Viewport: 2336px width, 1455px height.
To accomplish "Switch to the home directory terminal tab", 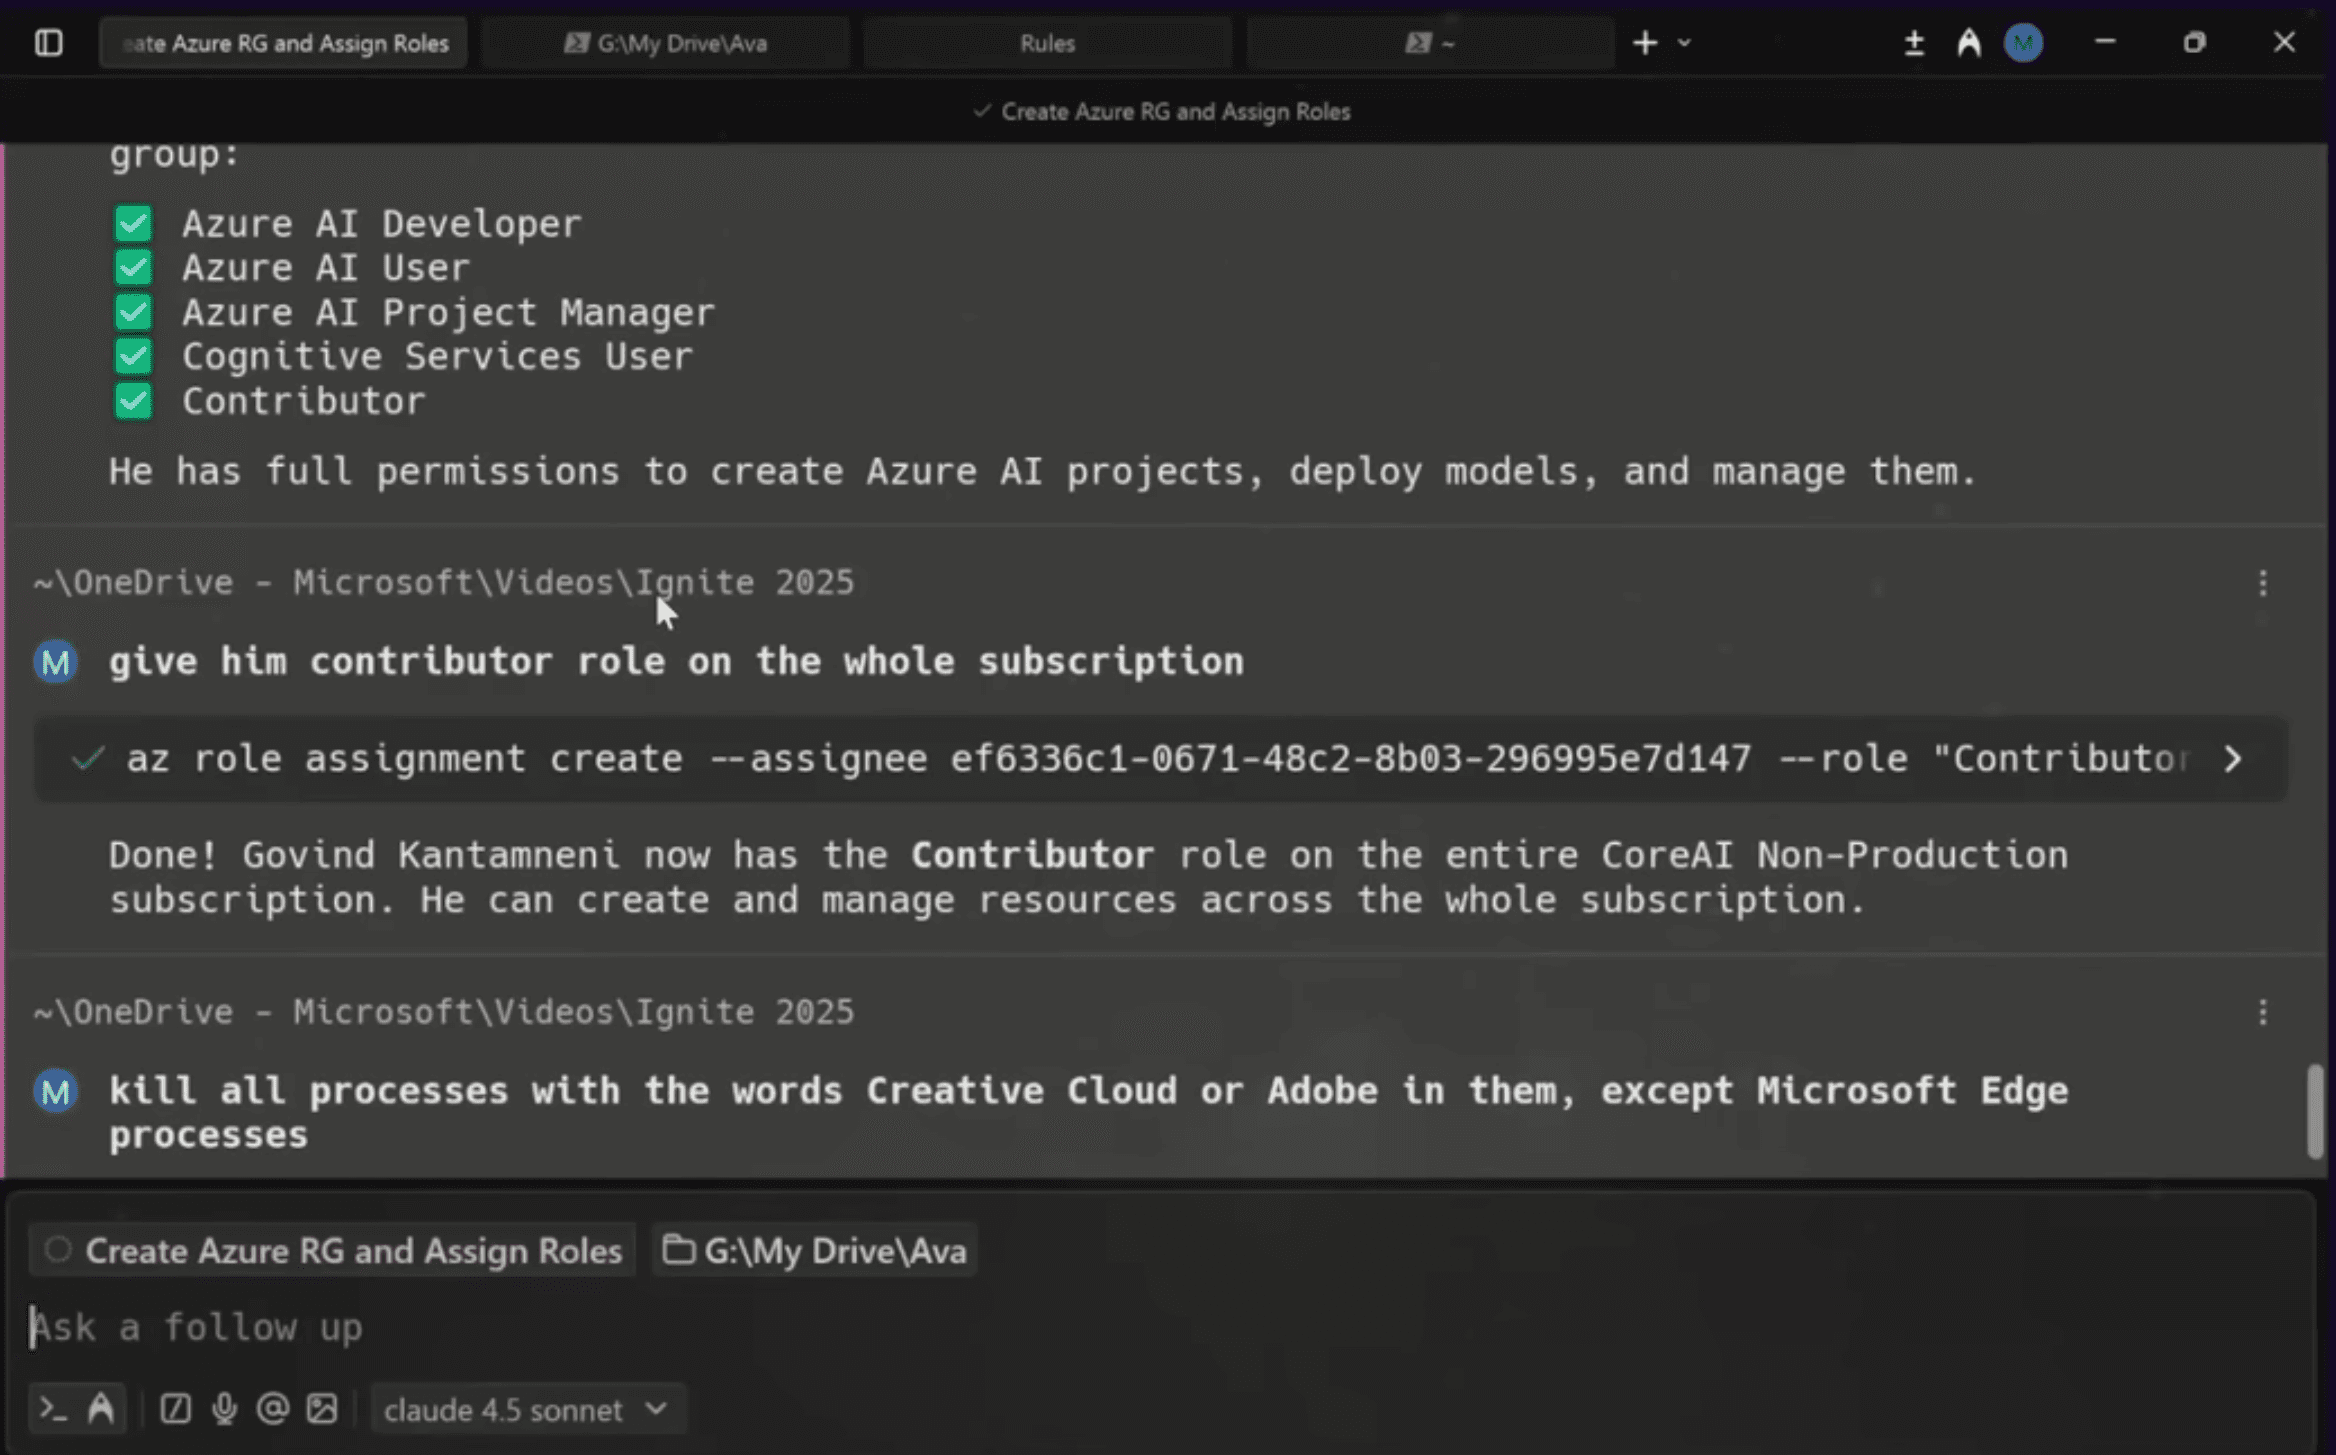I will 1430,43.
